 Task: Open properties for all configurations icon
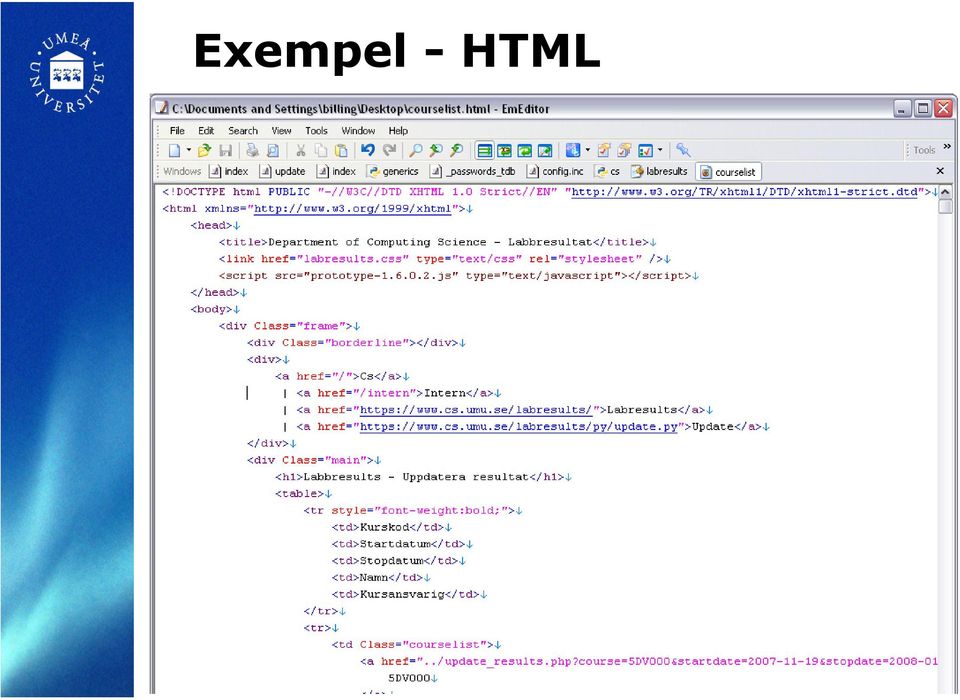tap(624, 151)
